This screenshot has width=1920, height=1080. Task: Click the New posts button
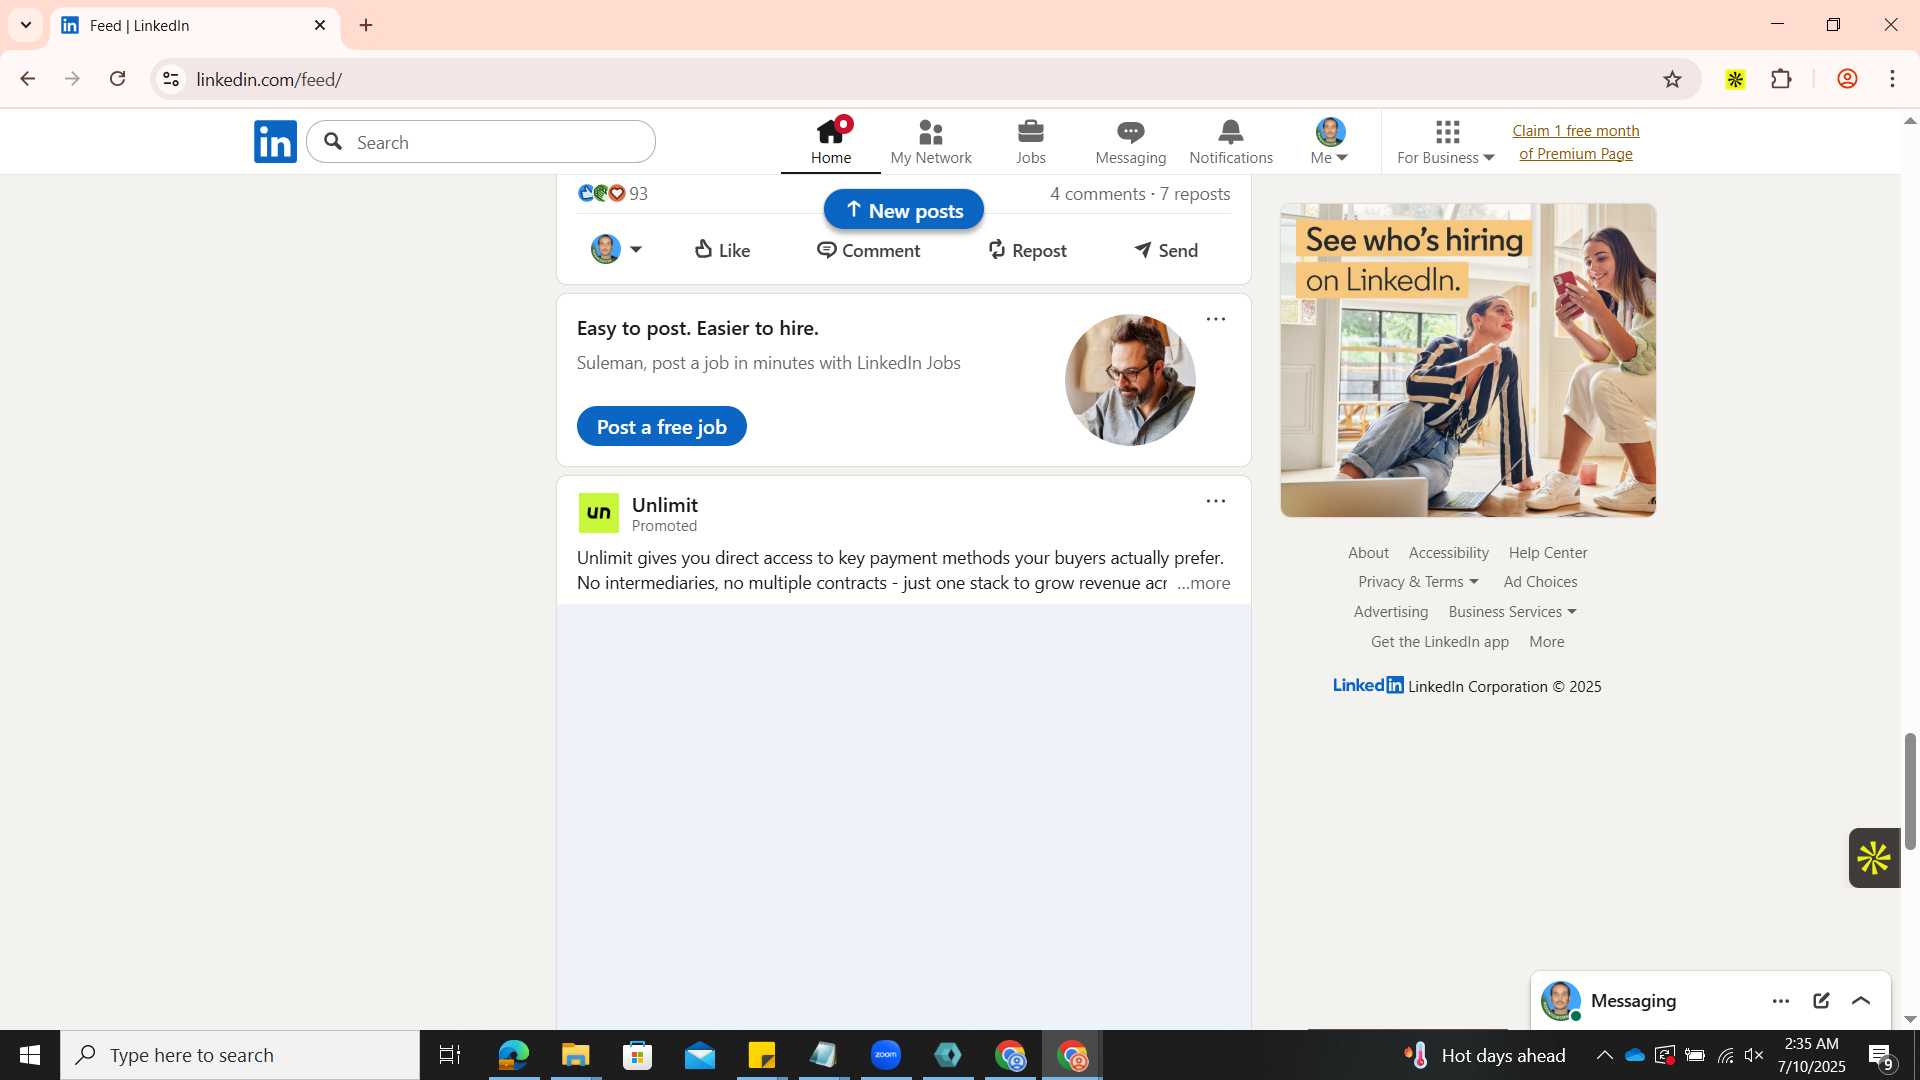pyautogui.click(x=904, y=210)
